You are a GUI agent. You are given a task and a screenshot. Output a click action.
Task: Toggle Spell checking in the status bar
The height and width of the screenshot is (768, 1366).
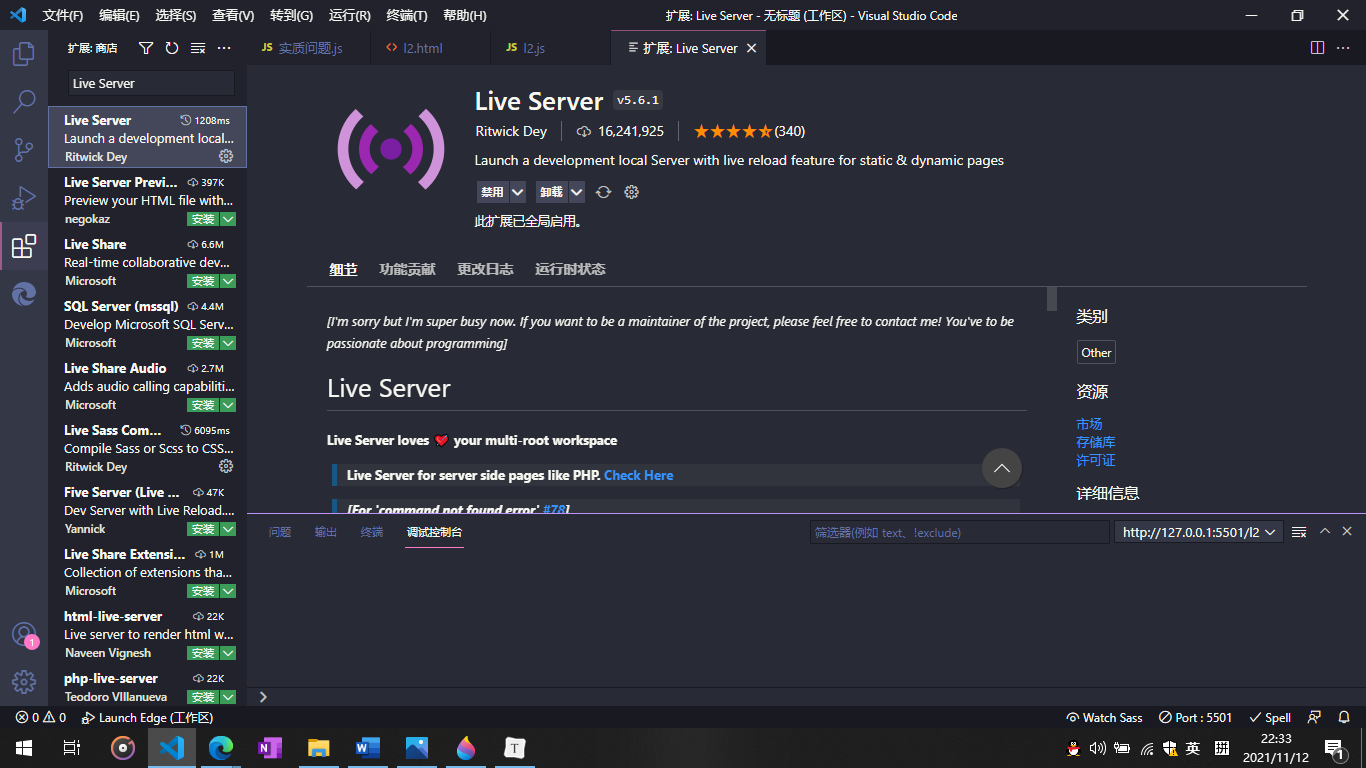tap(1269, 717)
